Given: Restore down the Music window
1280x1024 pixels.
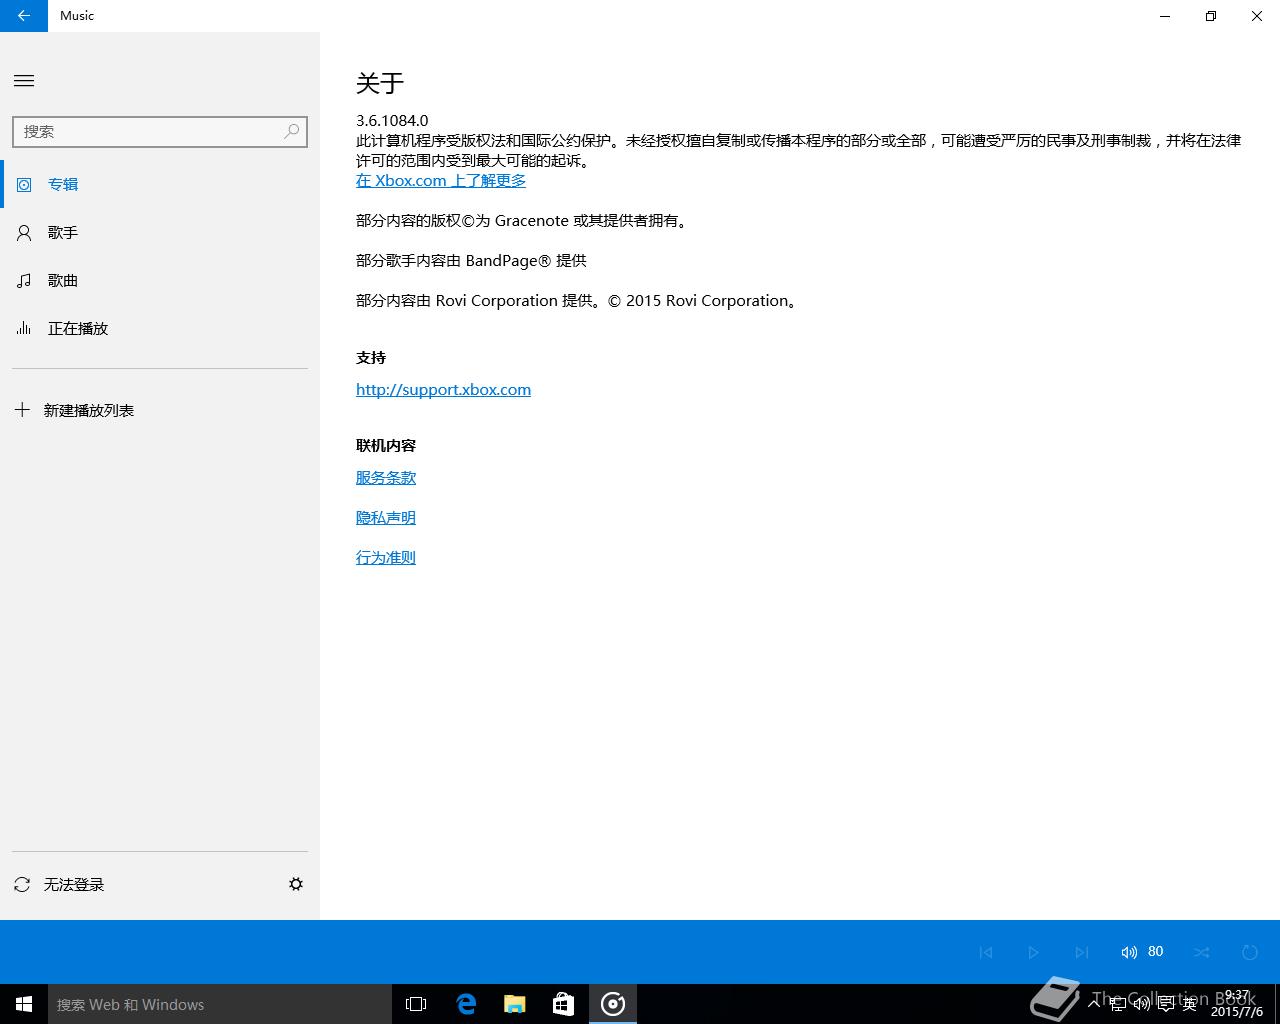Looking at the screenshot, I should coord(1211,16).
